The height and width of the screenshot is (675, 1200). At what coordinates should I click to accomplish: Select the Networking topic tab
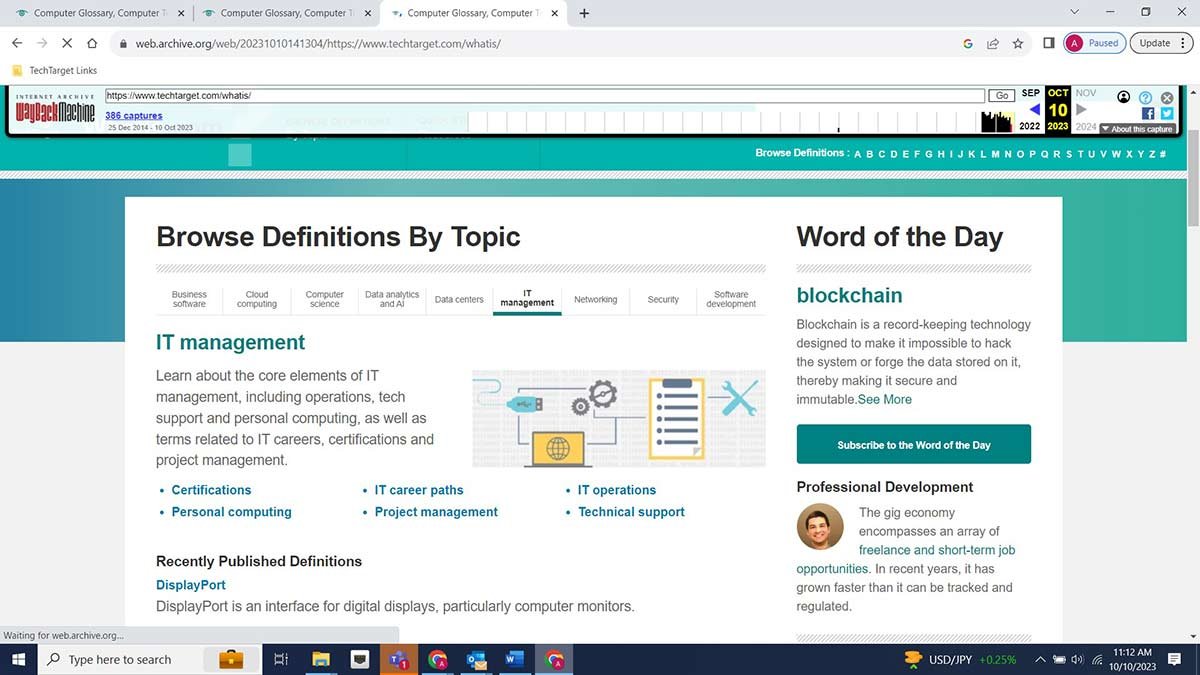(x=595, y=299)
